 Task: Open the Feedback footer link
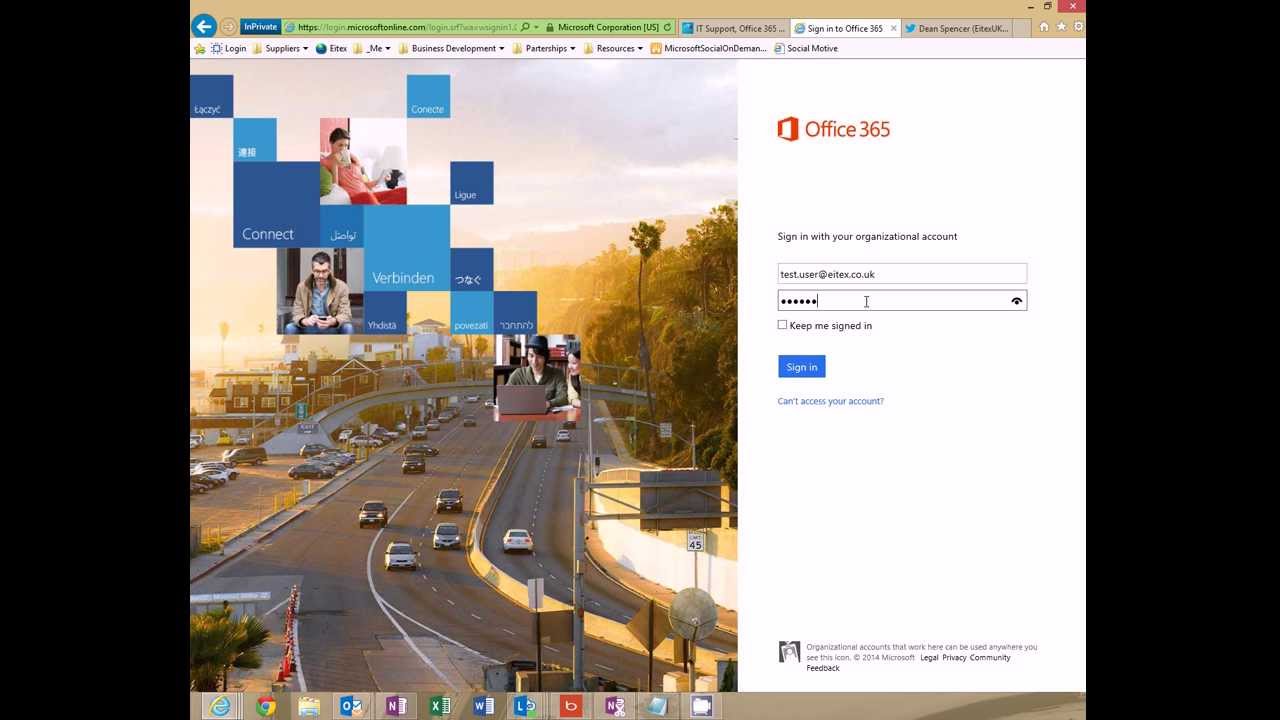tap(823, 668)
